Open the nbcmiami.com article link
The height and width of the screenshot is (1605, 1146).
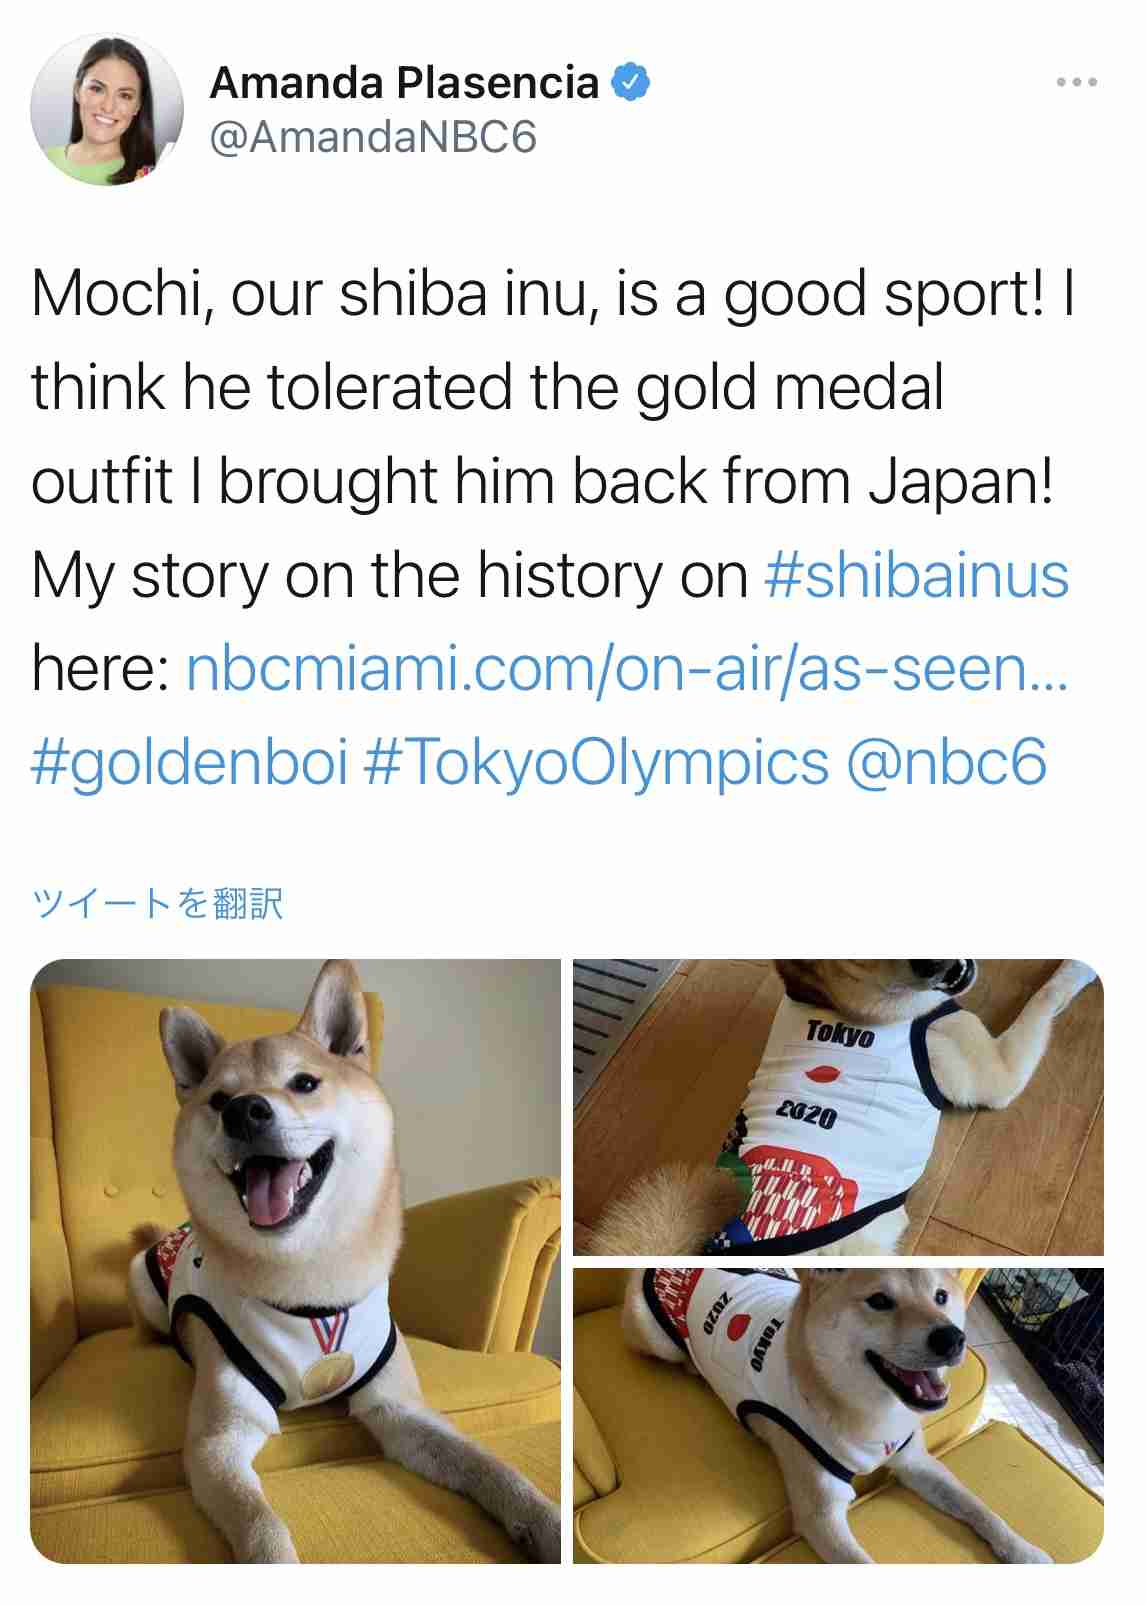(x=627, y=669)
